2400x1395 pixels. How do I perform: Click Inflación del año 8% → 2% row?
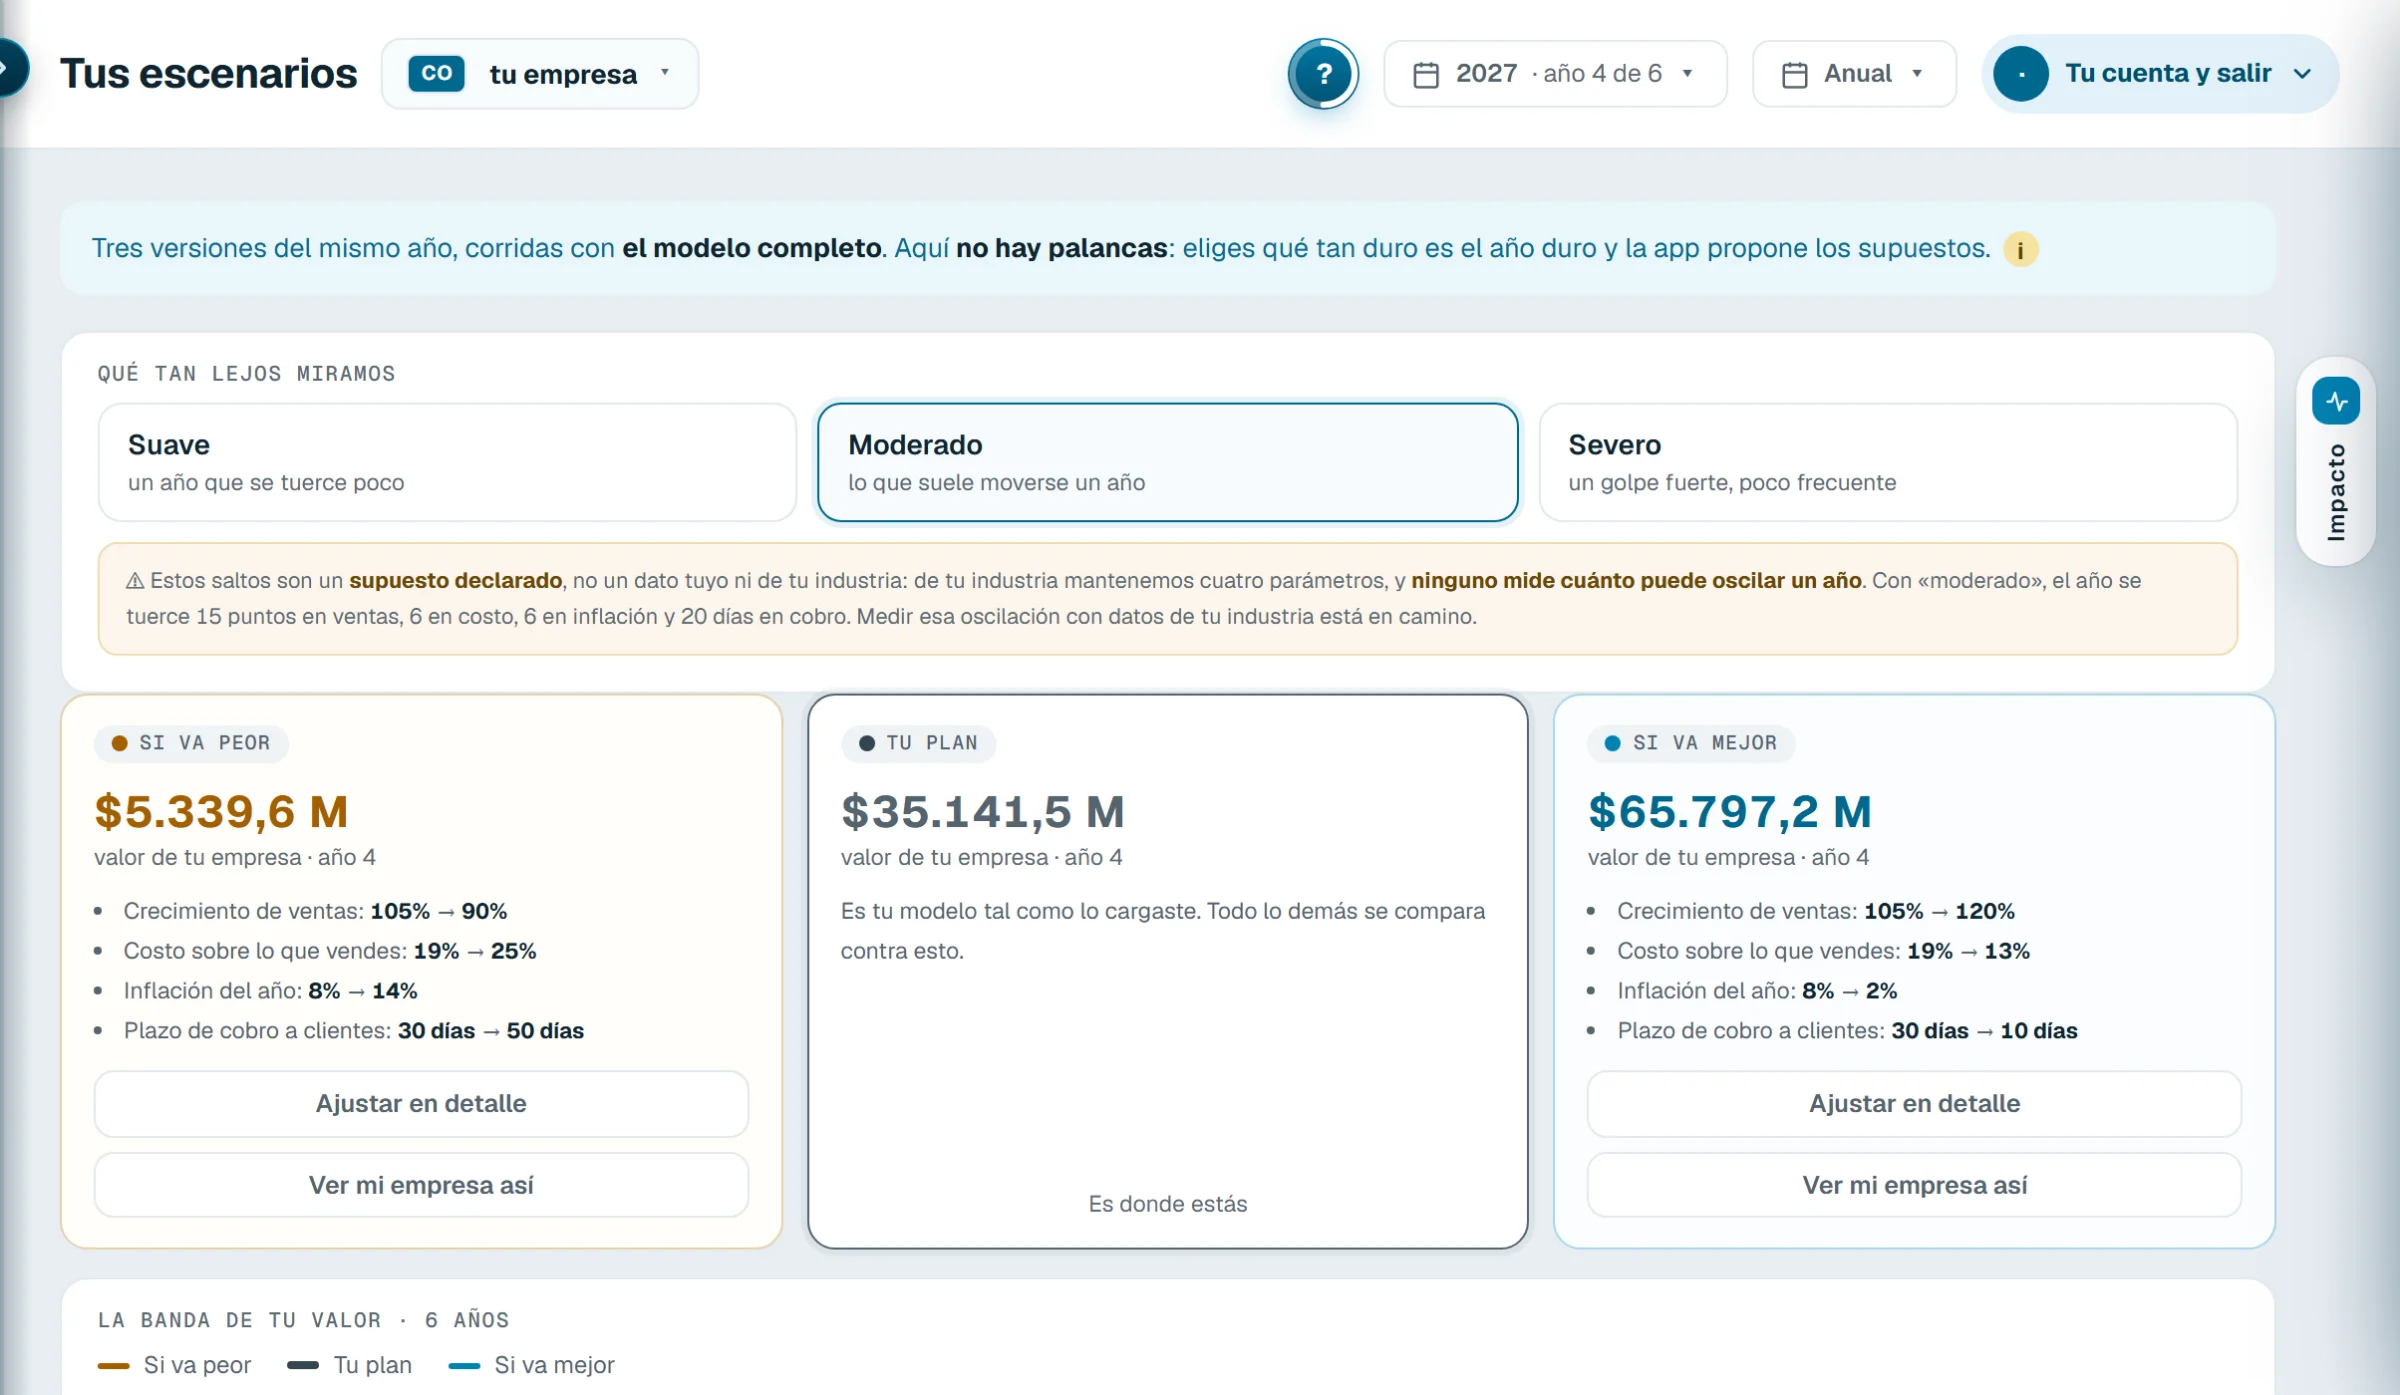[1757, 991]
